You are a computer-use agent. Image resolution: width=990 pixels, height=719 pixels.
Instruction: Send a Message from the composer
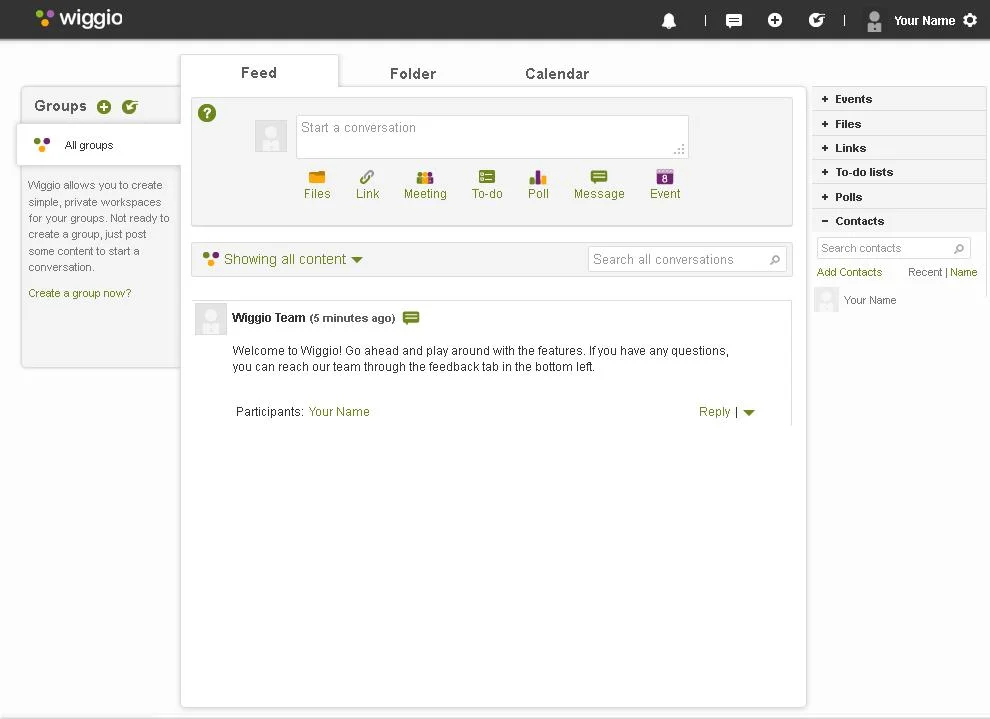[599, 185]
